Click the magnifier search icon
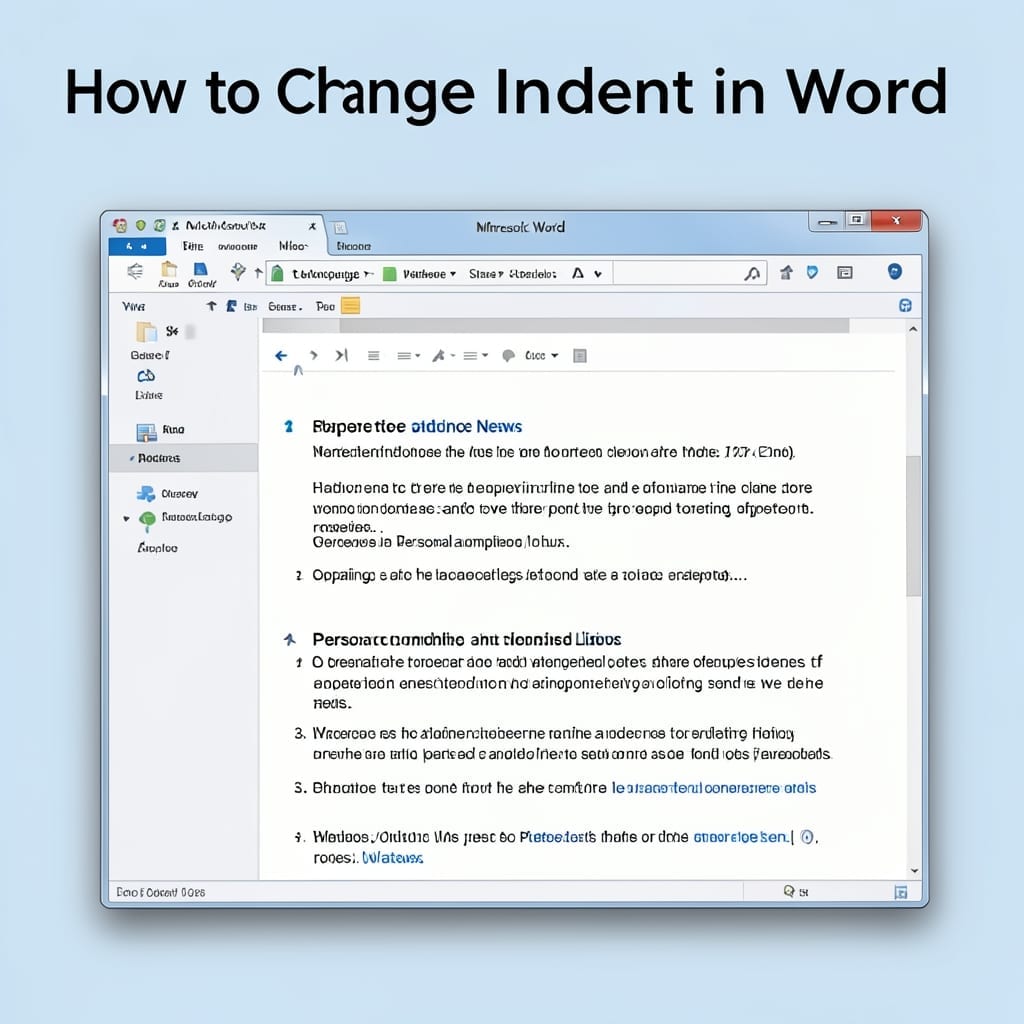The width and height of the screenshot is (1024, 1024). (x=752, y=274)
